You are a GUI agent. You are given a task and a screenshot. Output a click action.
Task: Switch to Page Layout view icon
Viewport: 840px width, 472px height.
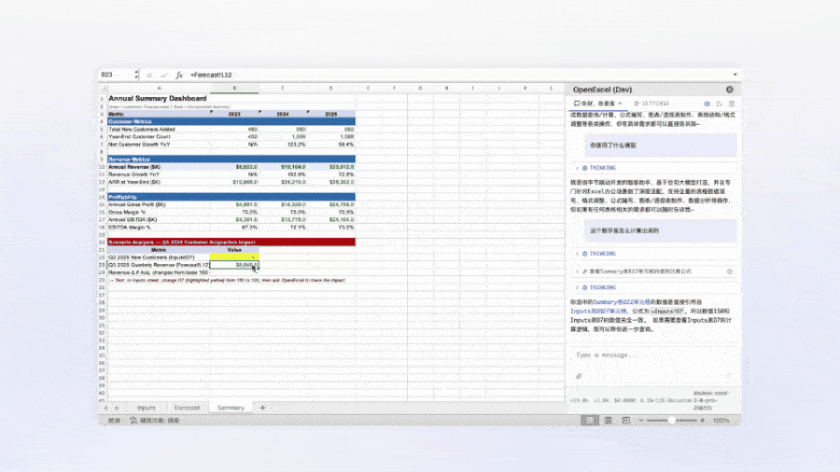tap(606, 421)
